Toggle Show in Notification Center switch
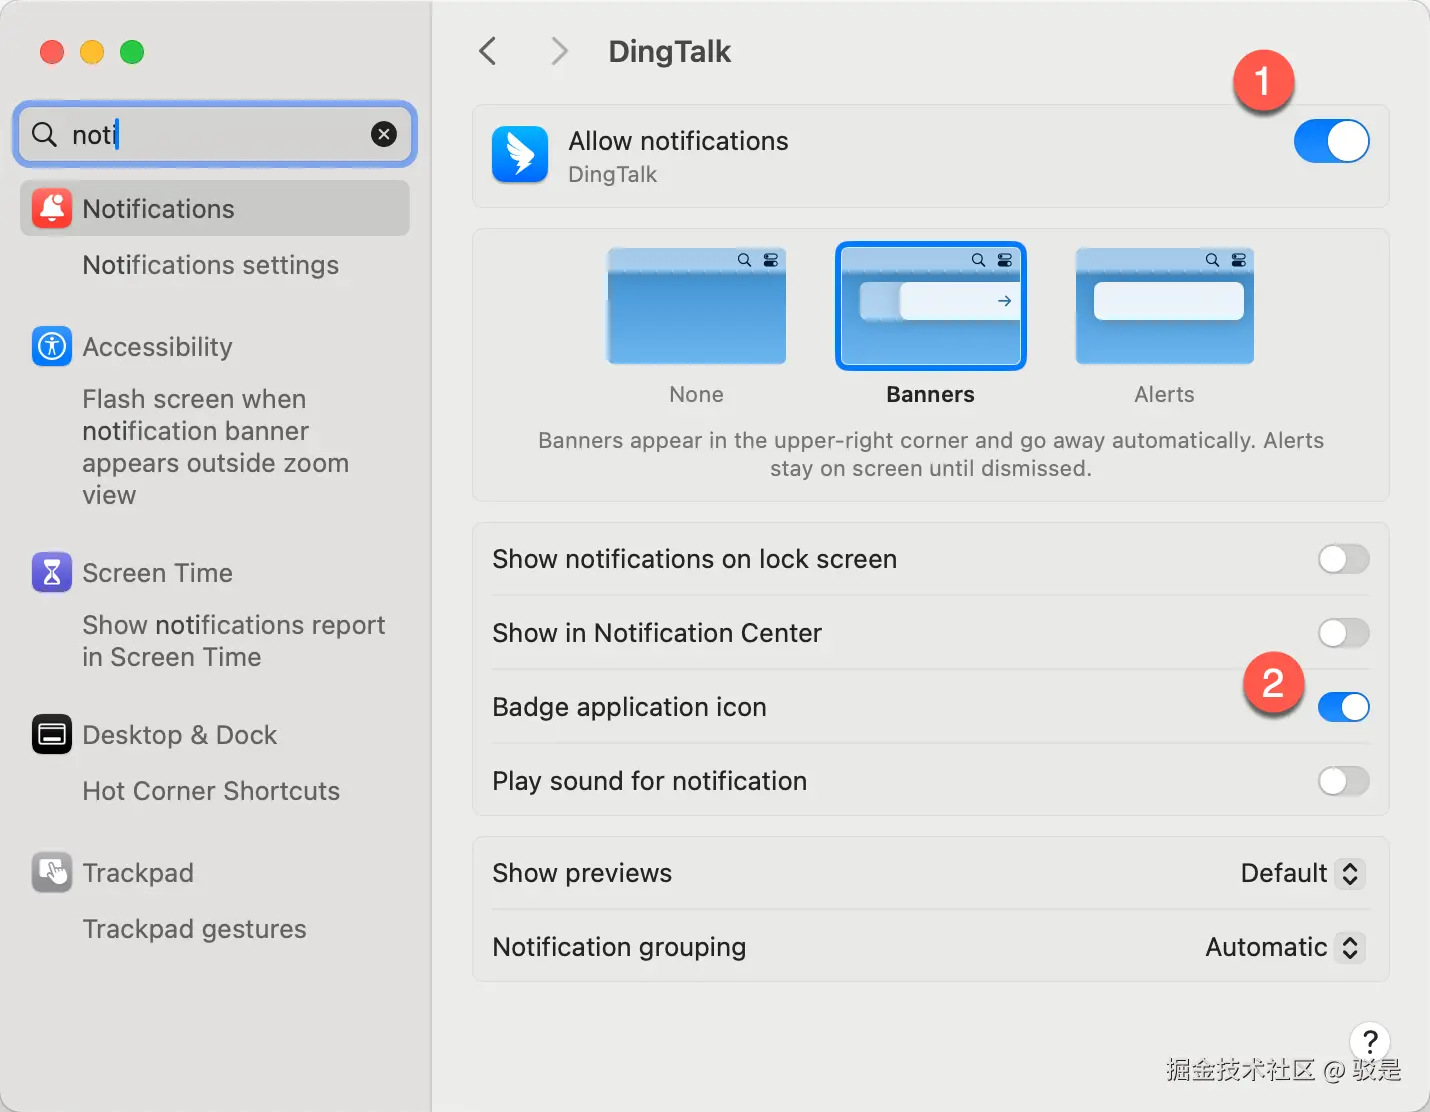Viewport: 1430px width, 1112px height. pyautogui.click(x=1343, y=633)
